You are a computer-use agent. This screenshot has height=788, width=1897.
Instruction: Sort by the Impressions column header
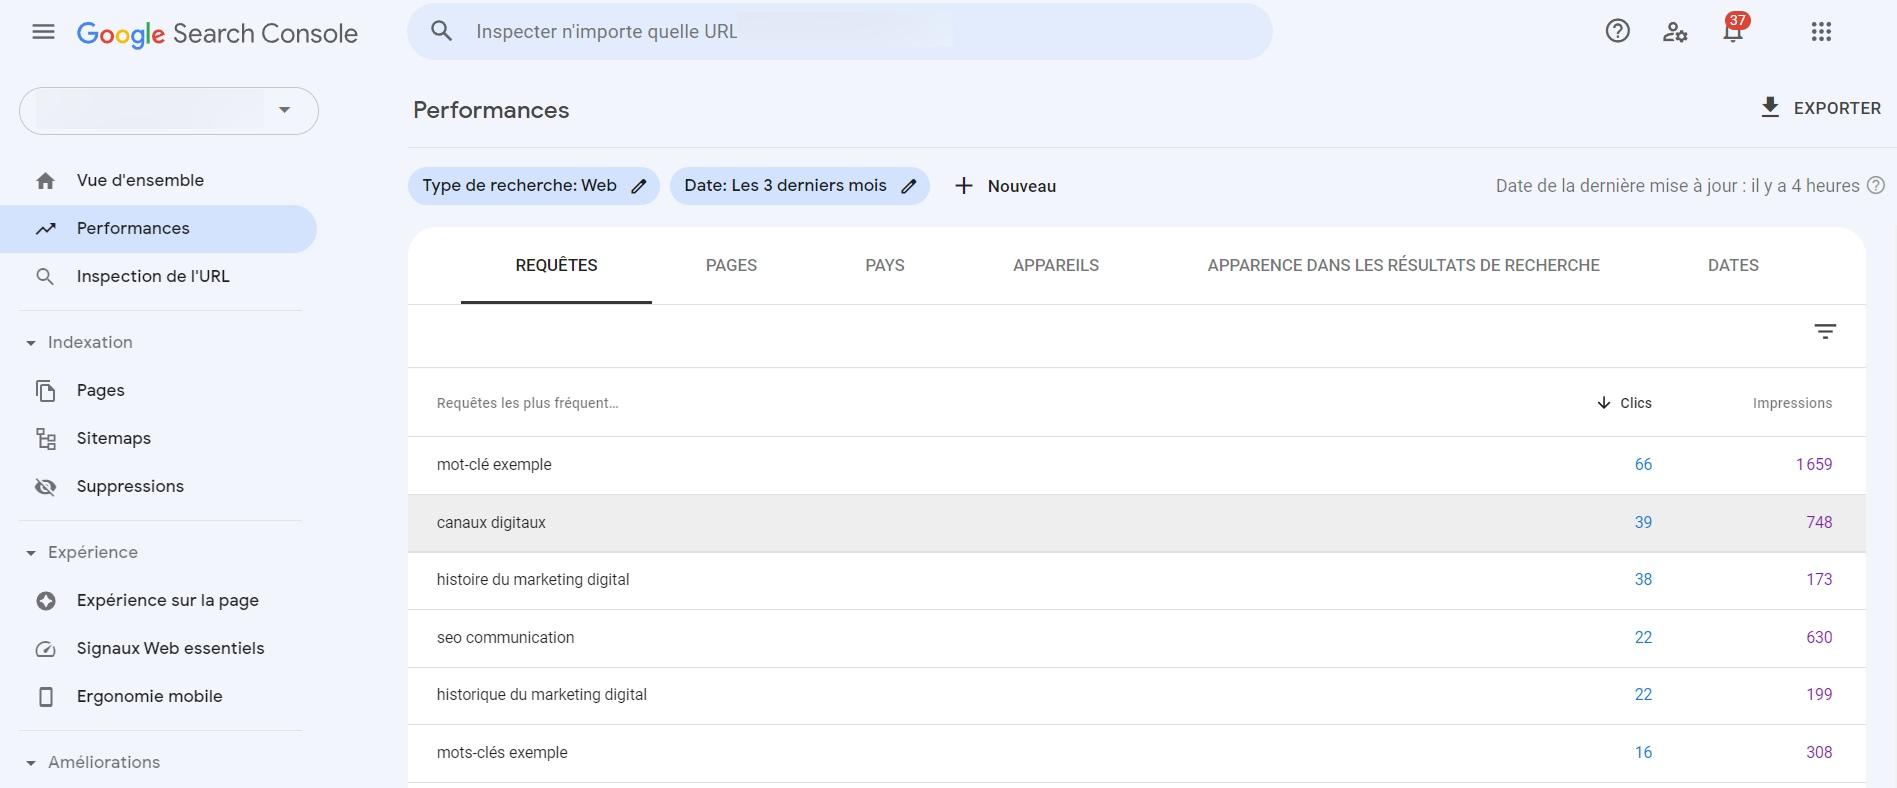point(1792,403)
